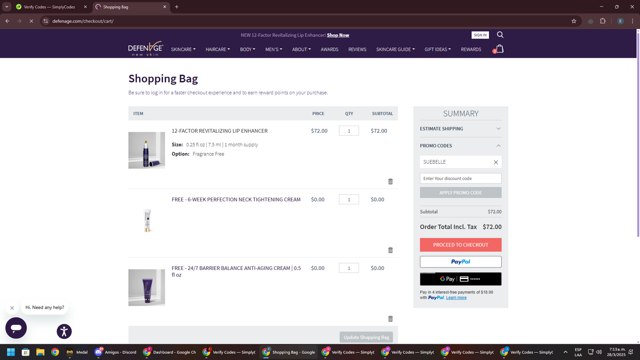The image size is (640, 360).
Task: Open new browser tab
Action: pos(176,7)
